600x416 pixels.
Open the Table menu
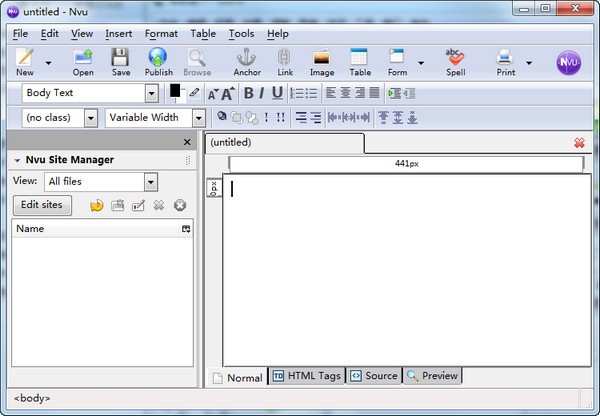[x=203, y=34]
